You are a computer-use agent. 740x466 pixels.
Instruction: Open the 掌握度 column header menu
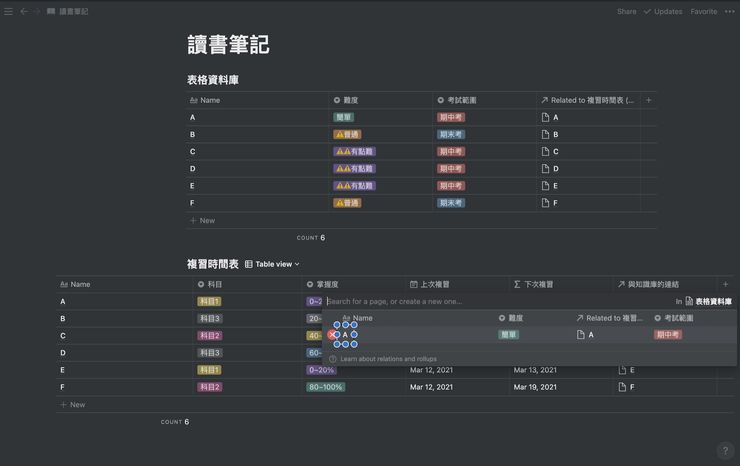coord(353,284)
